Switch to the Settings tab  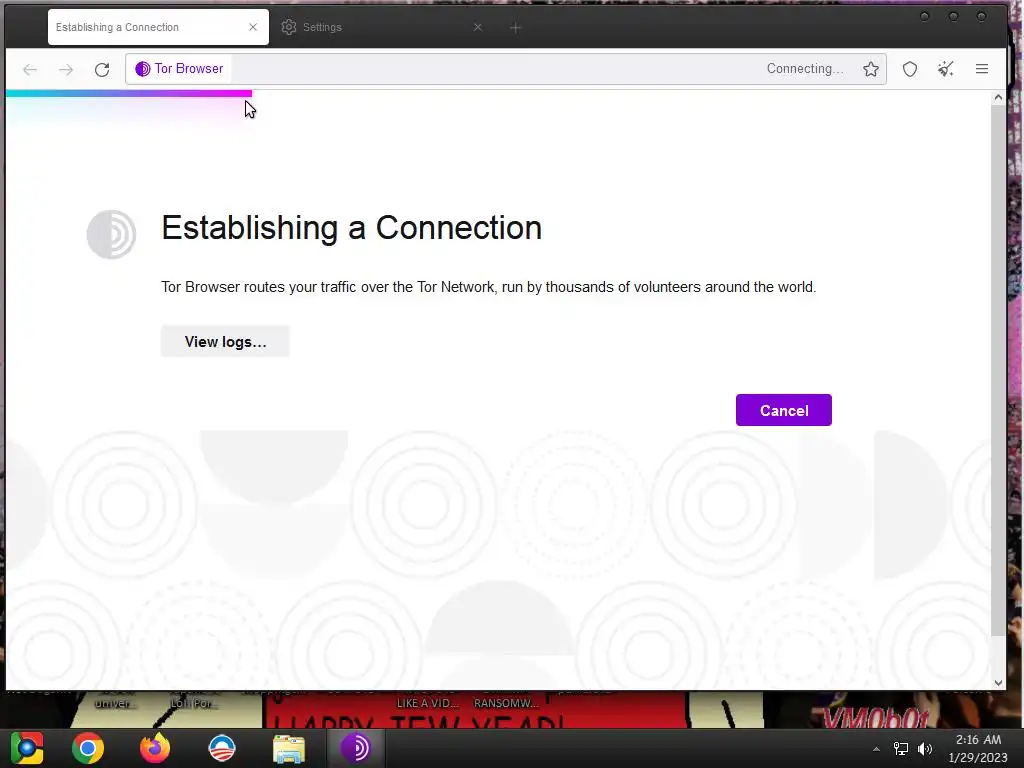[382, 27]
